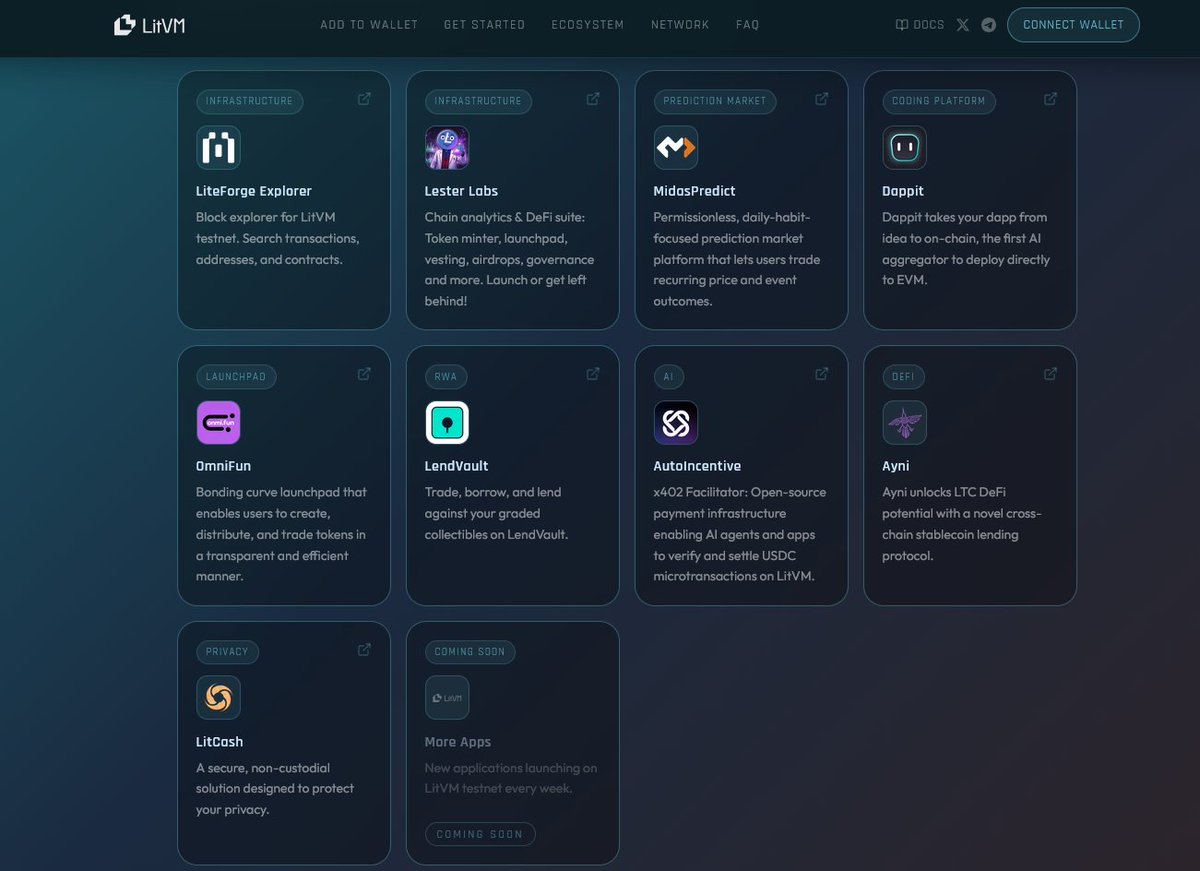Click the LendVault title

(457, 466)
